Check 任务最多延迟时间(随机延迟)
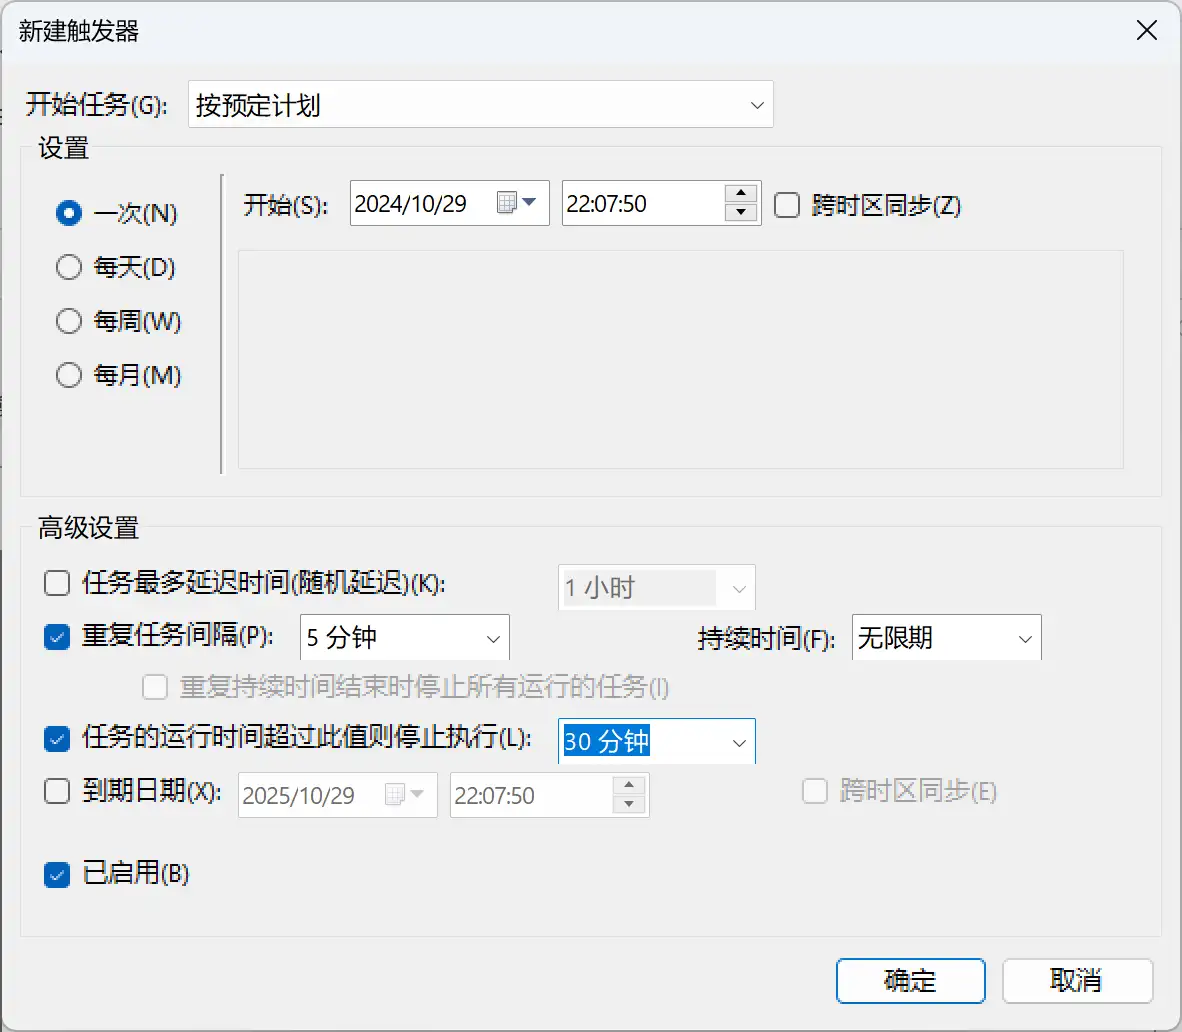This screenshot has height=1032, width=1182. pos(56,583)
